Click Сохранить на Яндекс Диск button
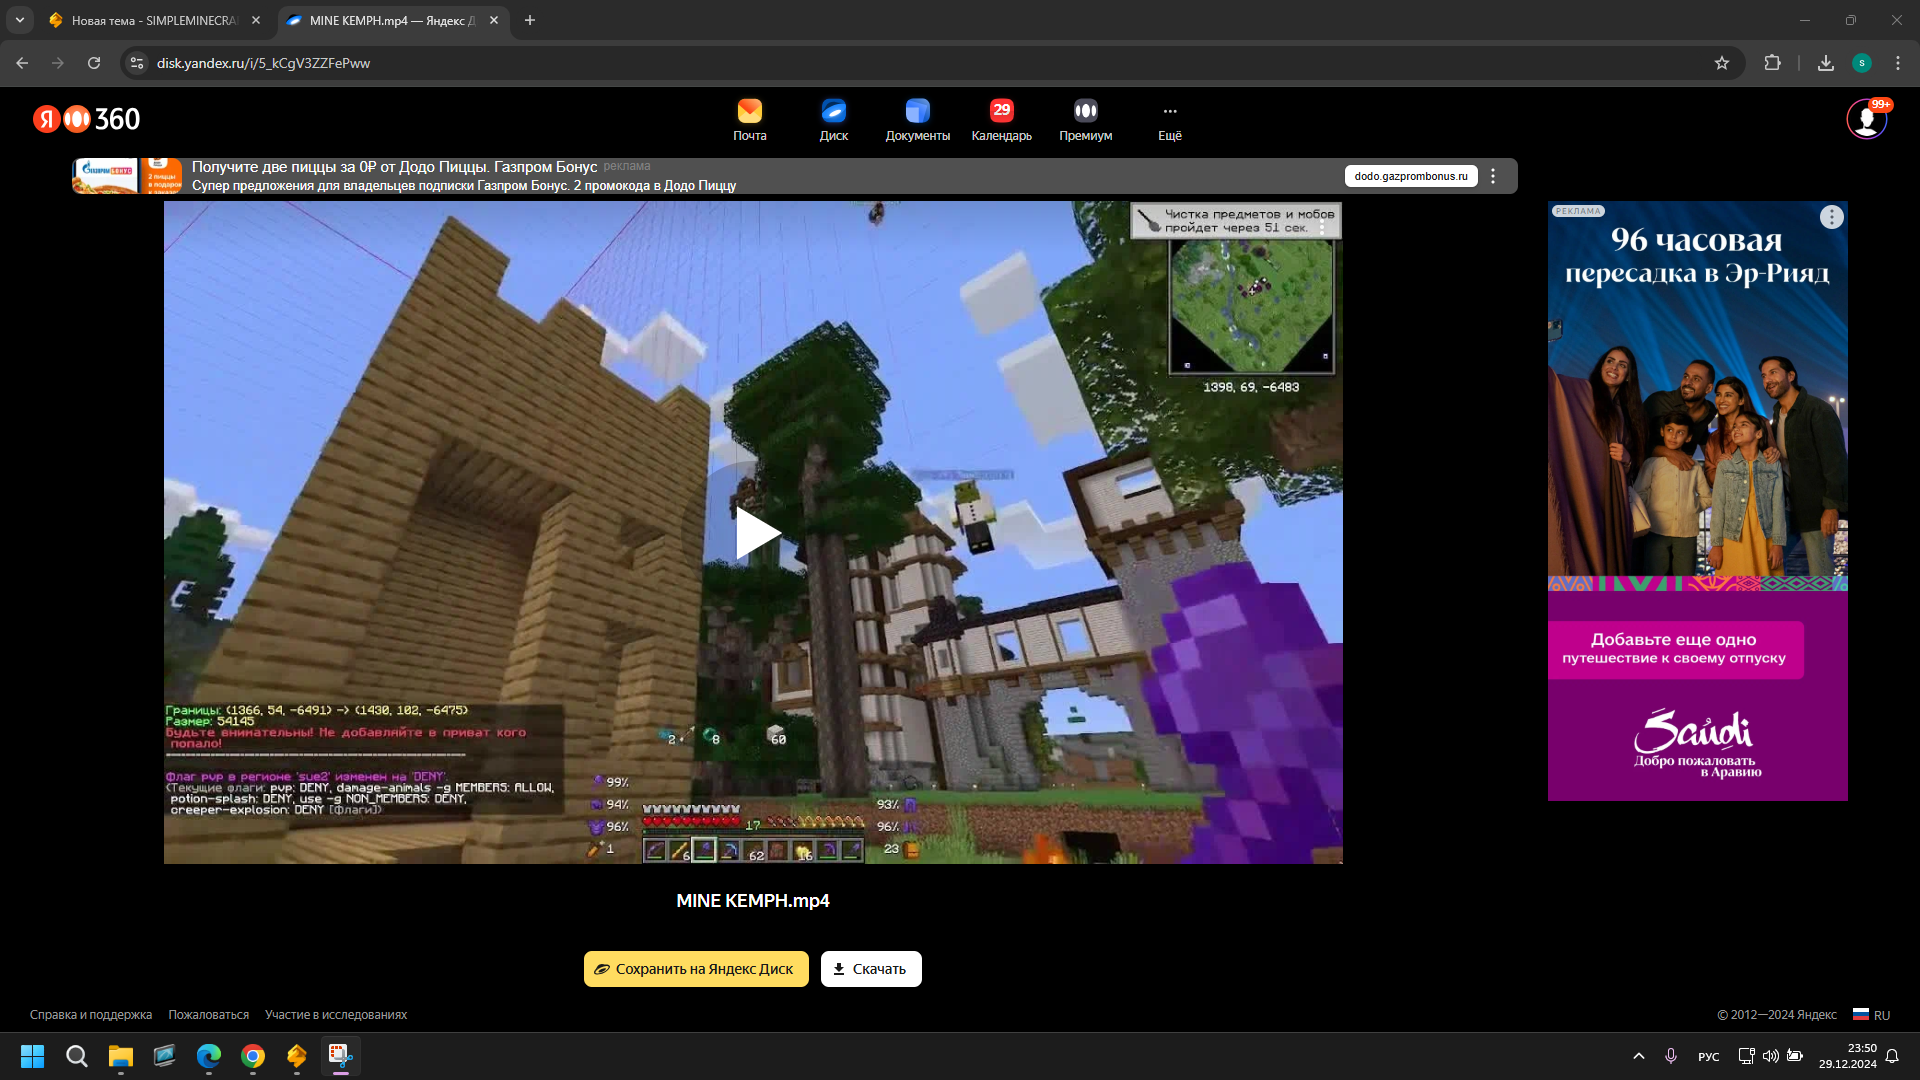 coord(696,969)
